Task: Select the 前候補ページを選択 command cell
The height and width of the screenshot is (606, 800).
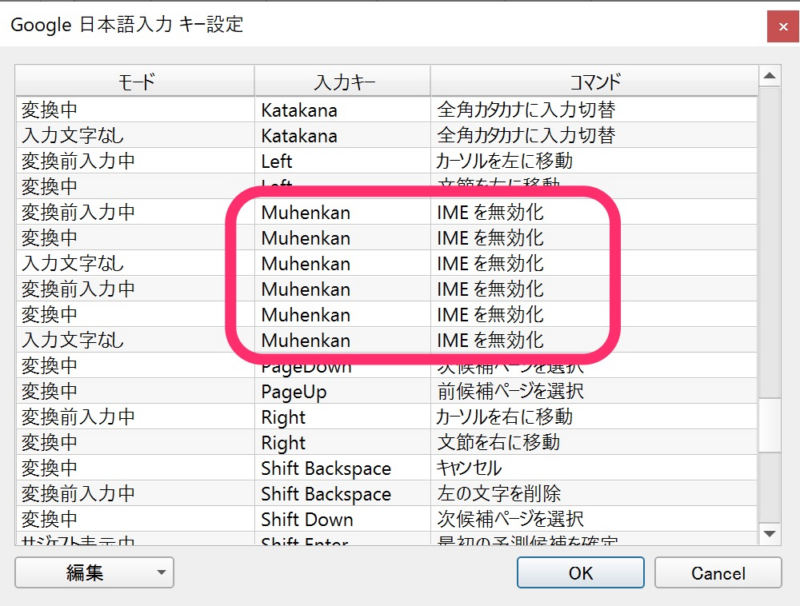Action: pos(594,391)
